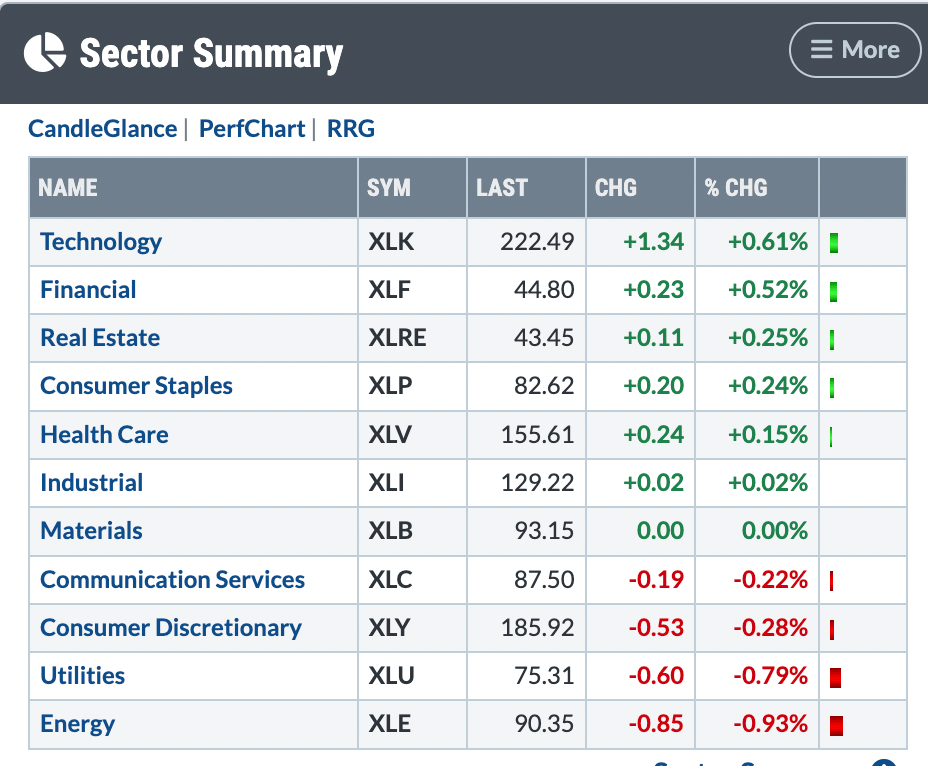
Task: Open the PerfChart link
Action: click(x=252, y=129)
